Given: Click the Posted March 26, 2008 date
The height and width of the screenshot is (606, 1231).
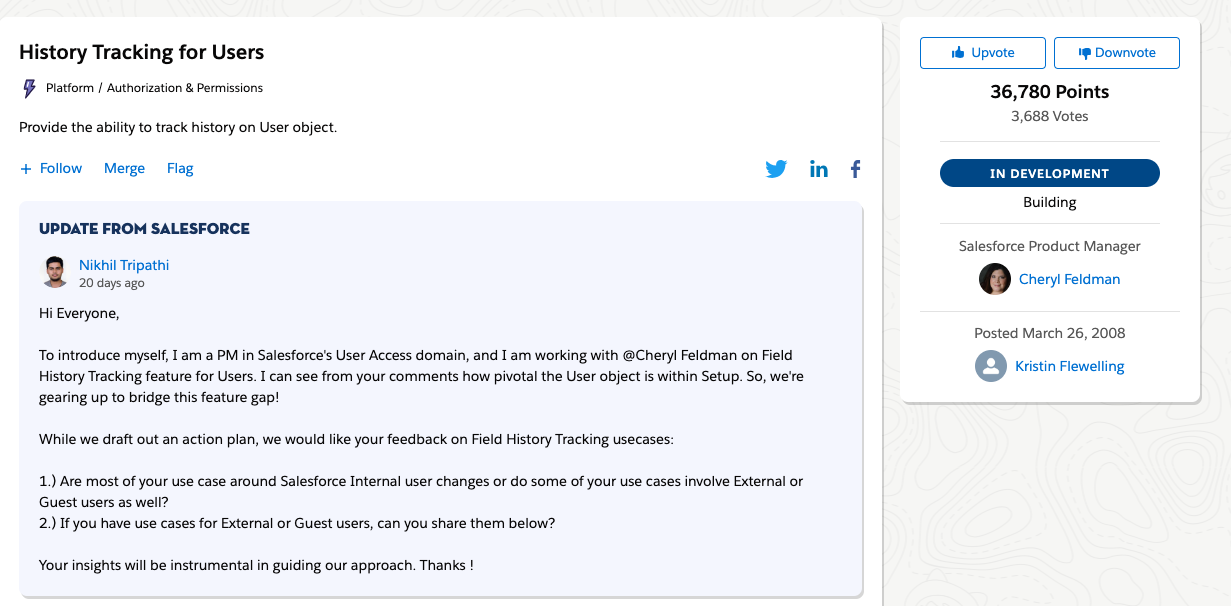Looking at the screenshot, I should [1050, 333].
